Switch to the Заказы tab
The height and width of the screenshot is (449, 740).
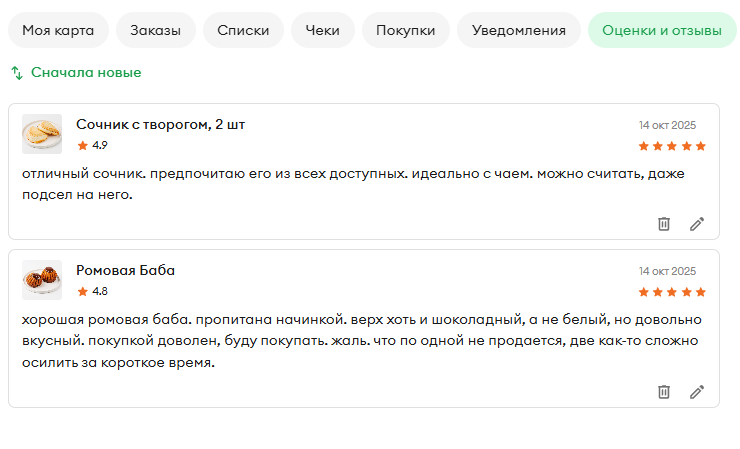tap(155, 30)
